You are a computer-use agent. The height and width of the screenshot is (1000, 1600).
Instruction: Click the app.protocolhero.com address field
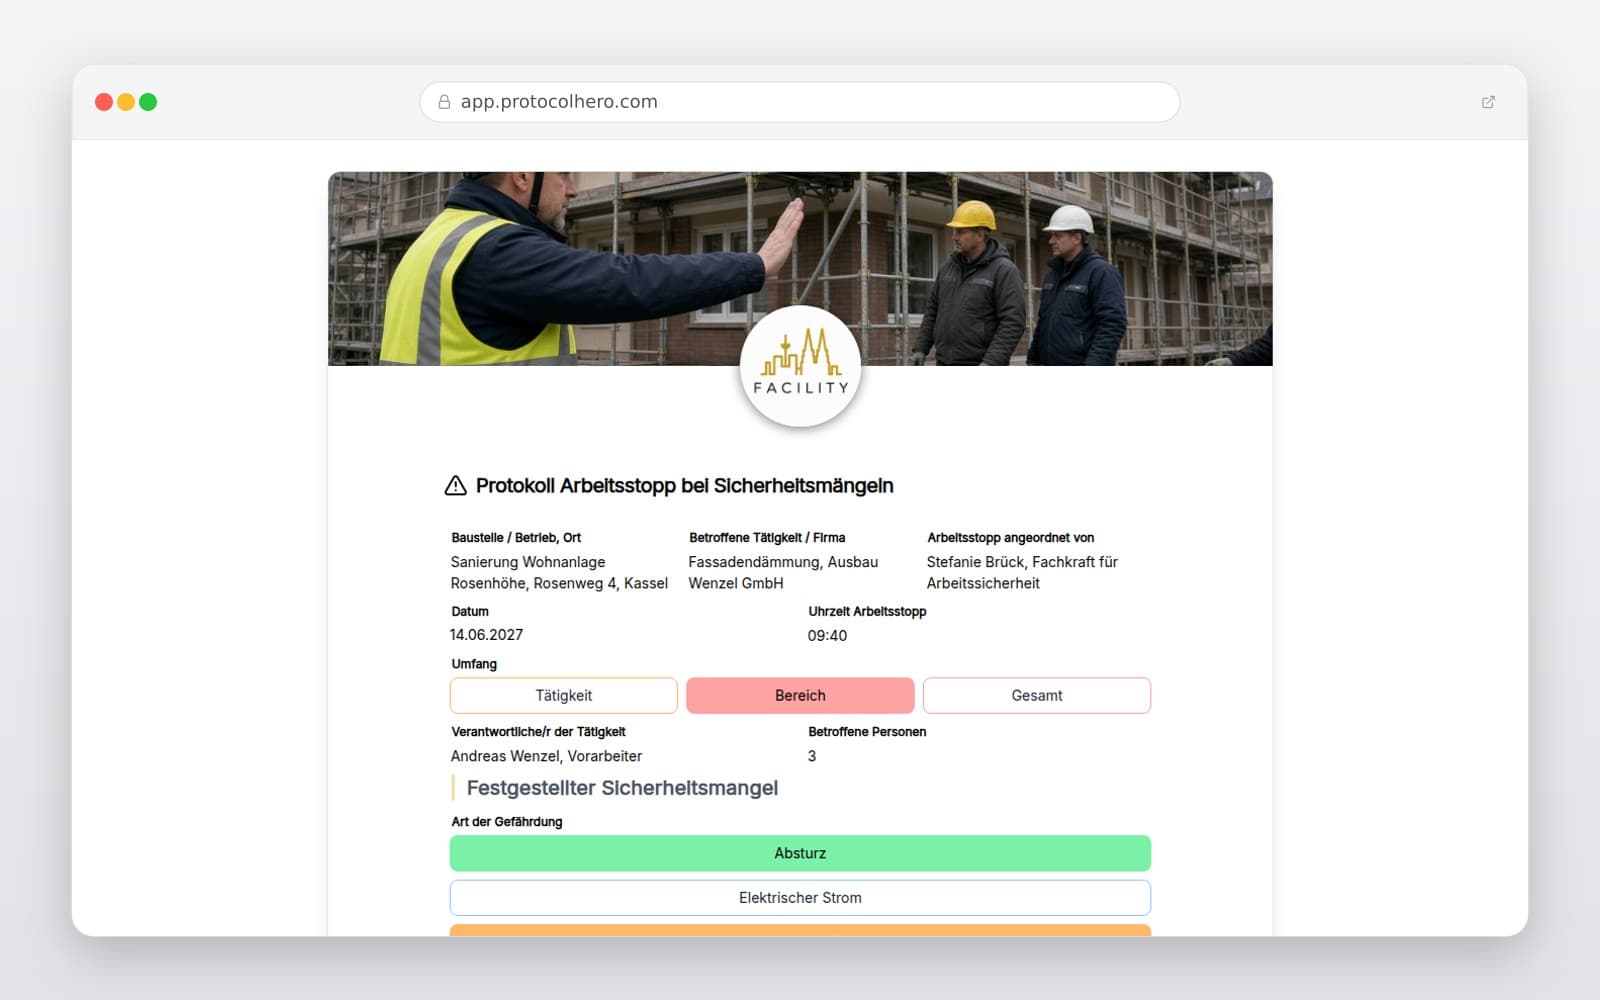tap(800, 102)
